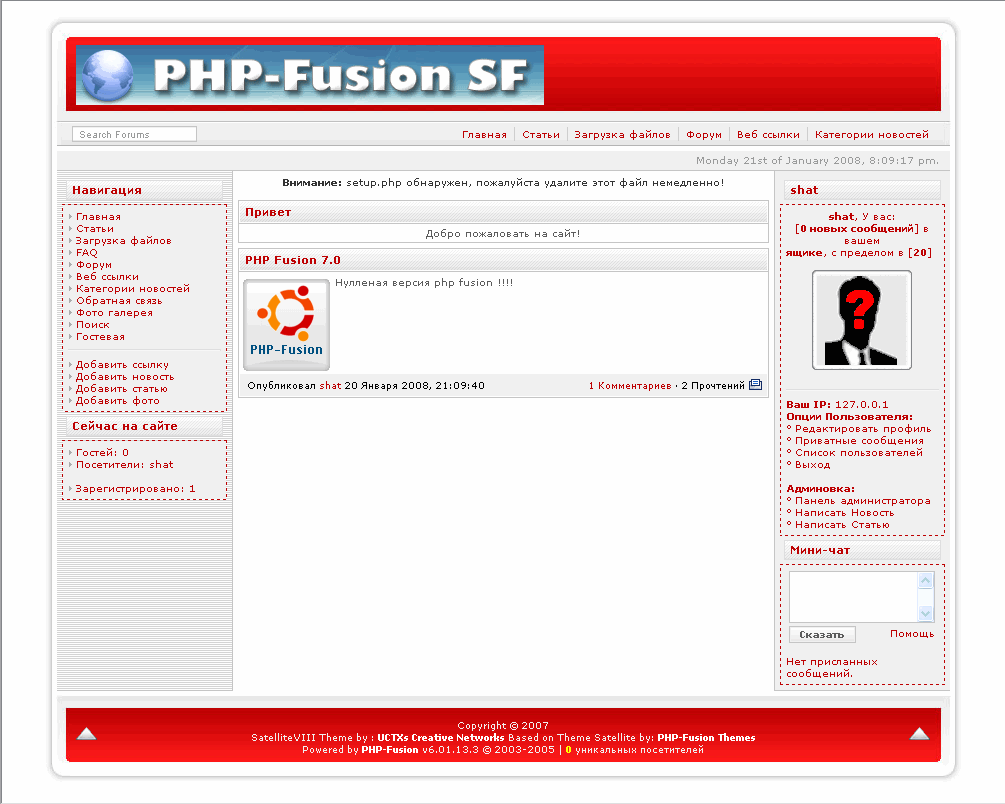Open Панель администратора

pyautogui.click(x=863, y=501)
